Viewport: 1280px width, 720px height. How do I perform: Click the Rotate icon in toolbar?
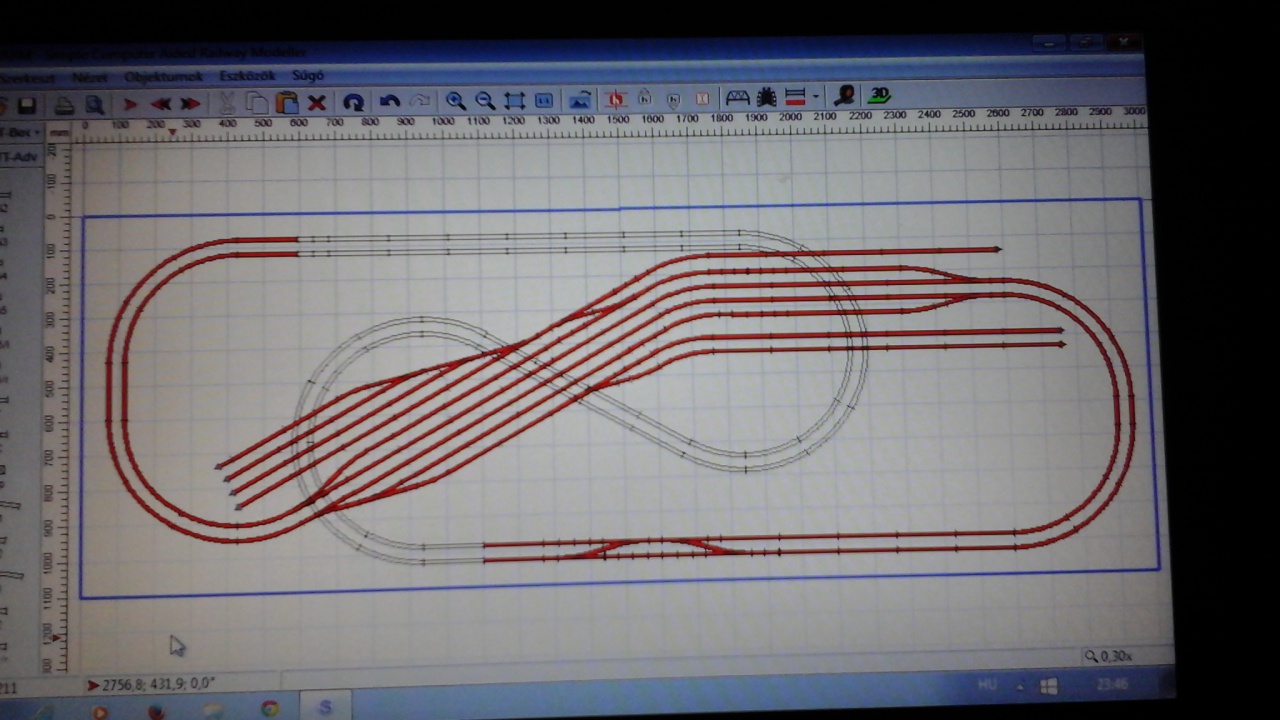tap(353, 102)
